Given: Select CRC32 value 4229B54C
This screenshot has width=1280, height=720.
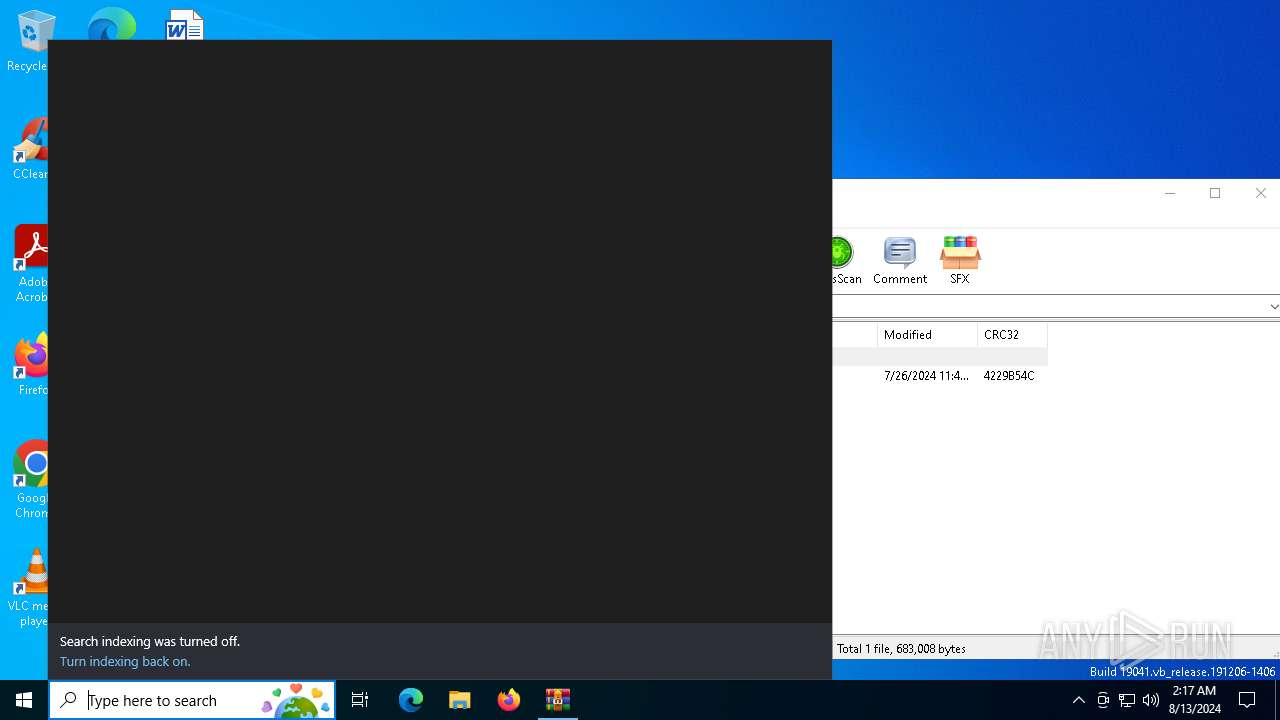Looking at the screenshot, I should (1009, 376).
